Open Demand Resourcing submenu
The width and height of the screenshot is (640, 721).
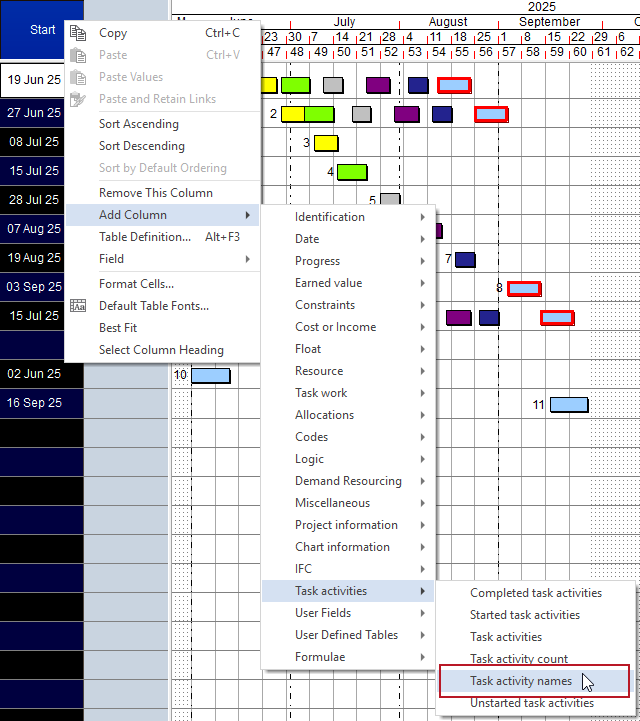pyautogui.click(x=348, y=481)
